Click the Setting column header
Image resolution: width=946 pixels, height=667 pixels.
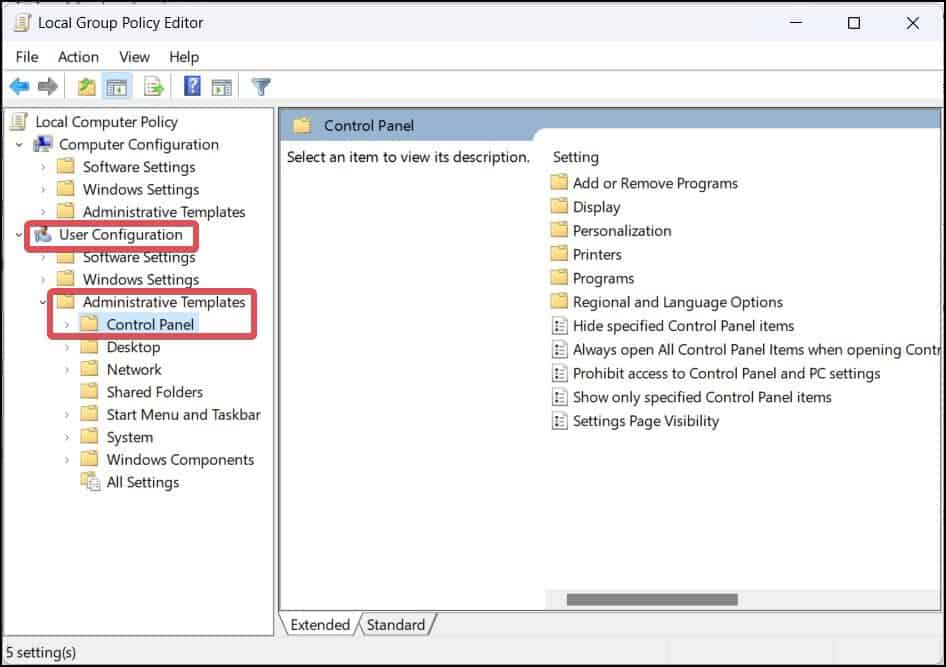pyautogui.click(x=576, y=157)
